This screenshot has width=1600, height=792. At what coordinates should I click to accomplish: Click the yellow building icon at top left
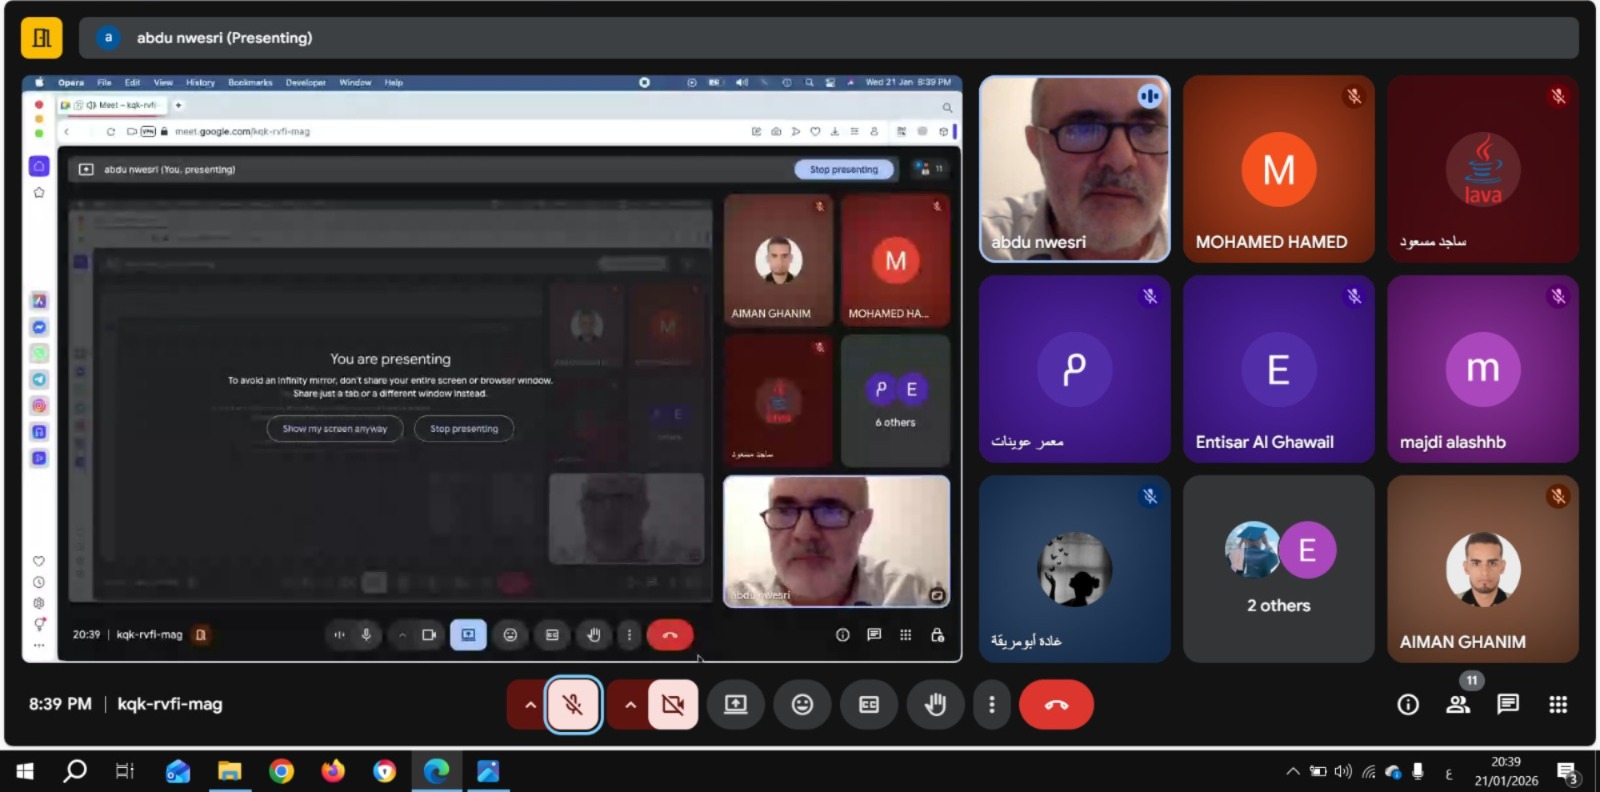pos(42,38)
